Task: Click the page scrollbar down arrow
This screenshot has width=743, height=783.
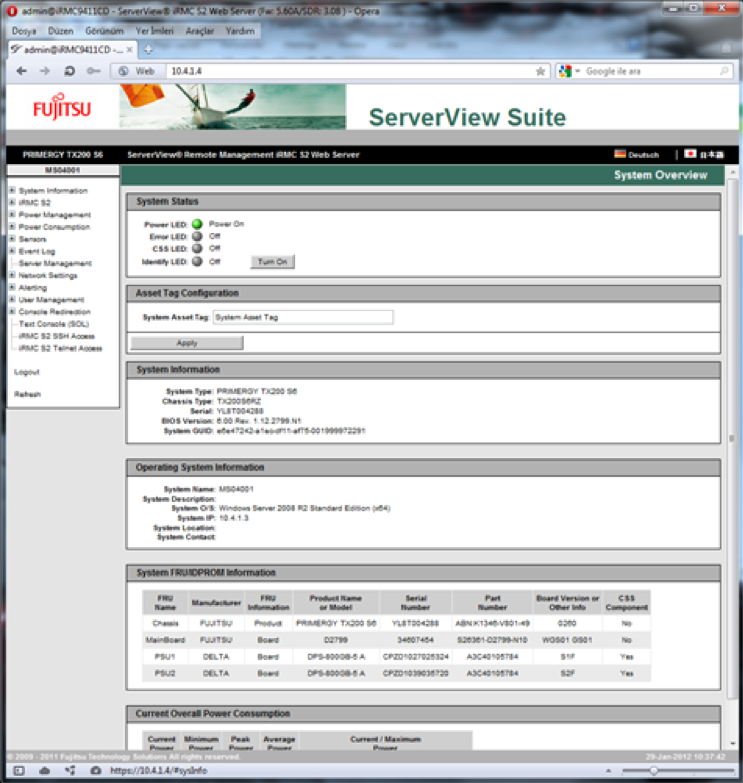Action: tap(733, 744)
